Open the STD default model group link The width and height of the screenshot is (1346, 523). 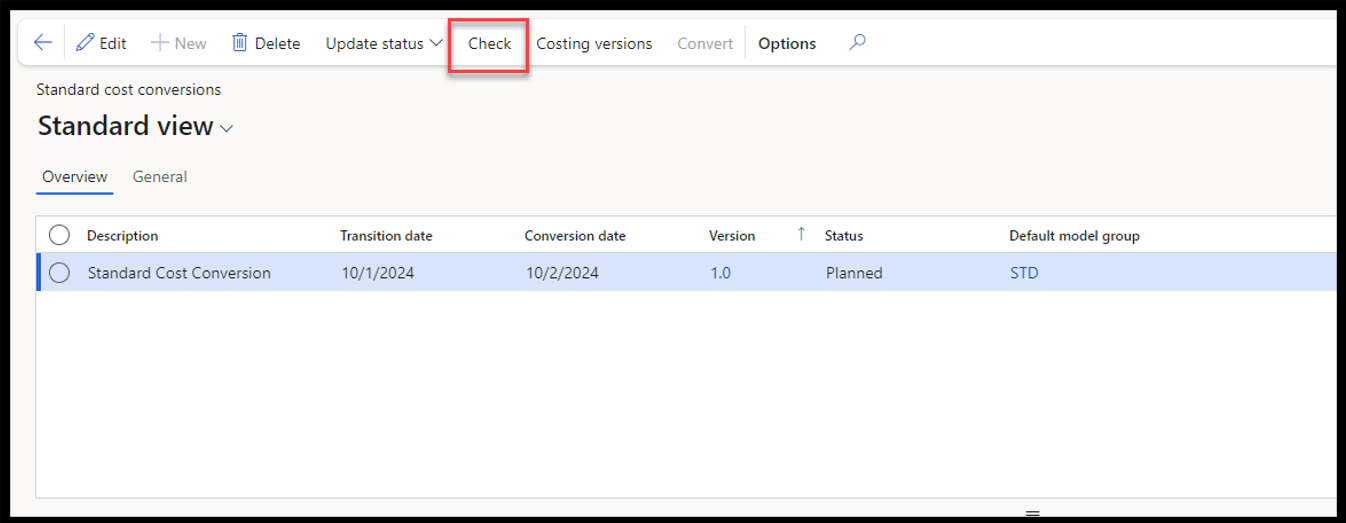click(1024, 273)
